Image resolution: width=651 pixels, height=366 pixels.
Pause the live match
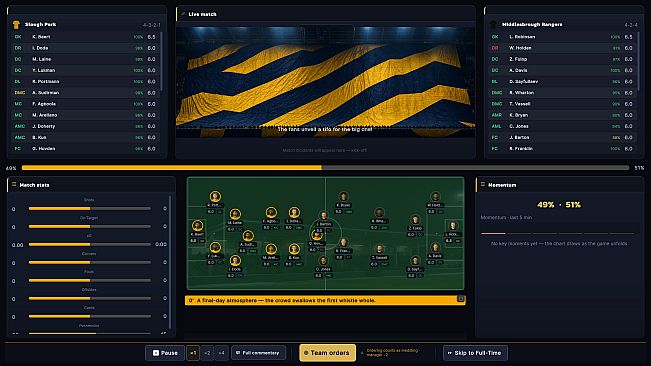click(165, 353)
